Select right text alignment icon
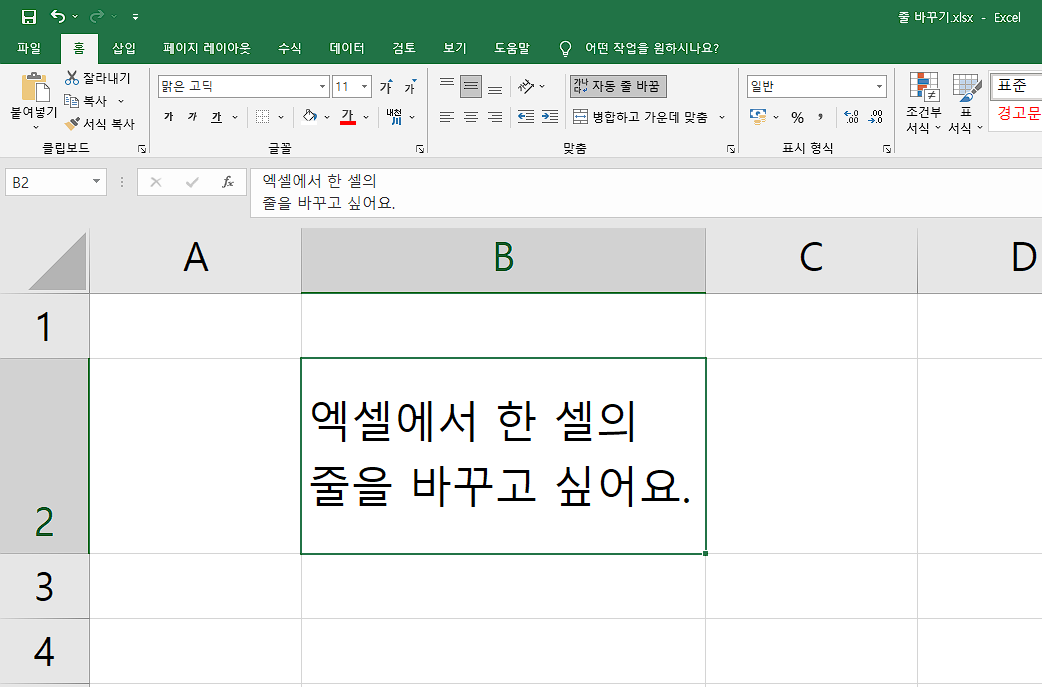 point(494,117)
